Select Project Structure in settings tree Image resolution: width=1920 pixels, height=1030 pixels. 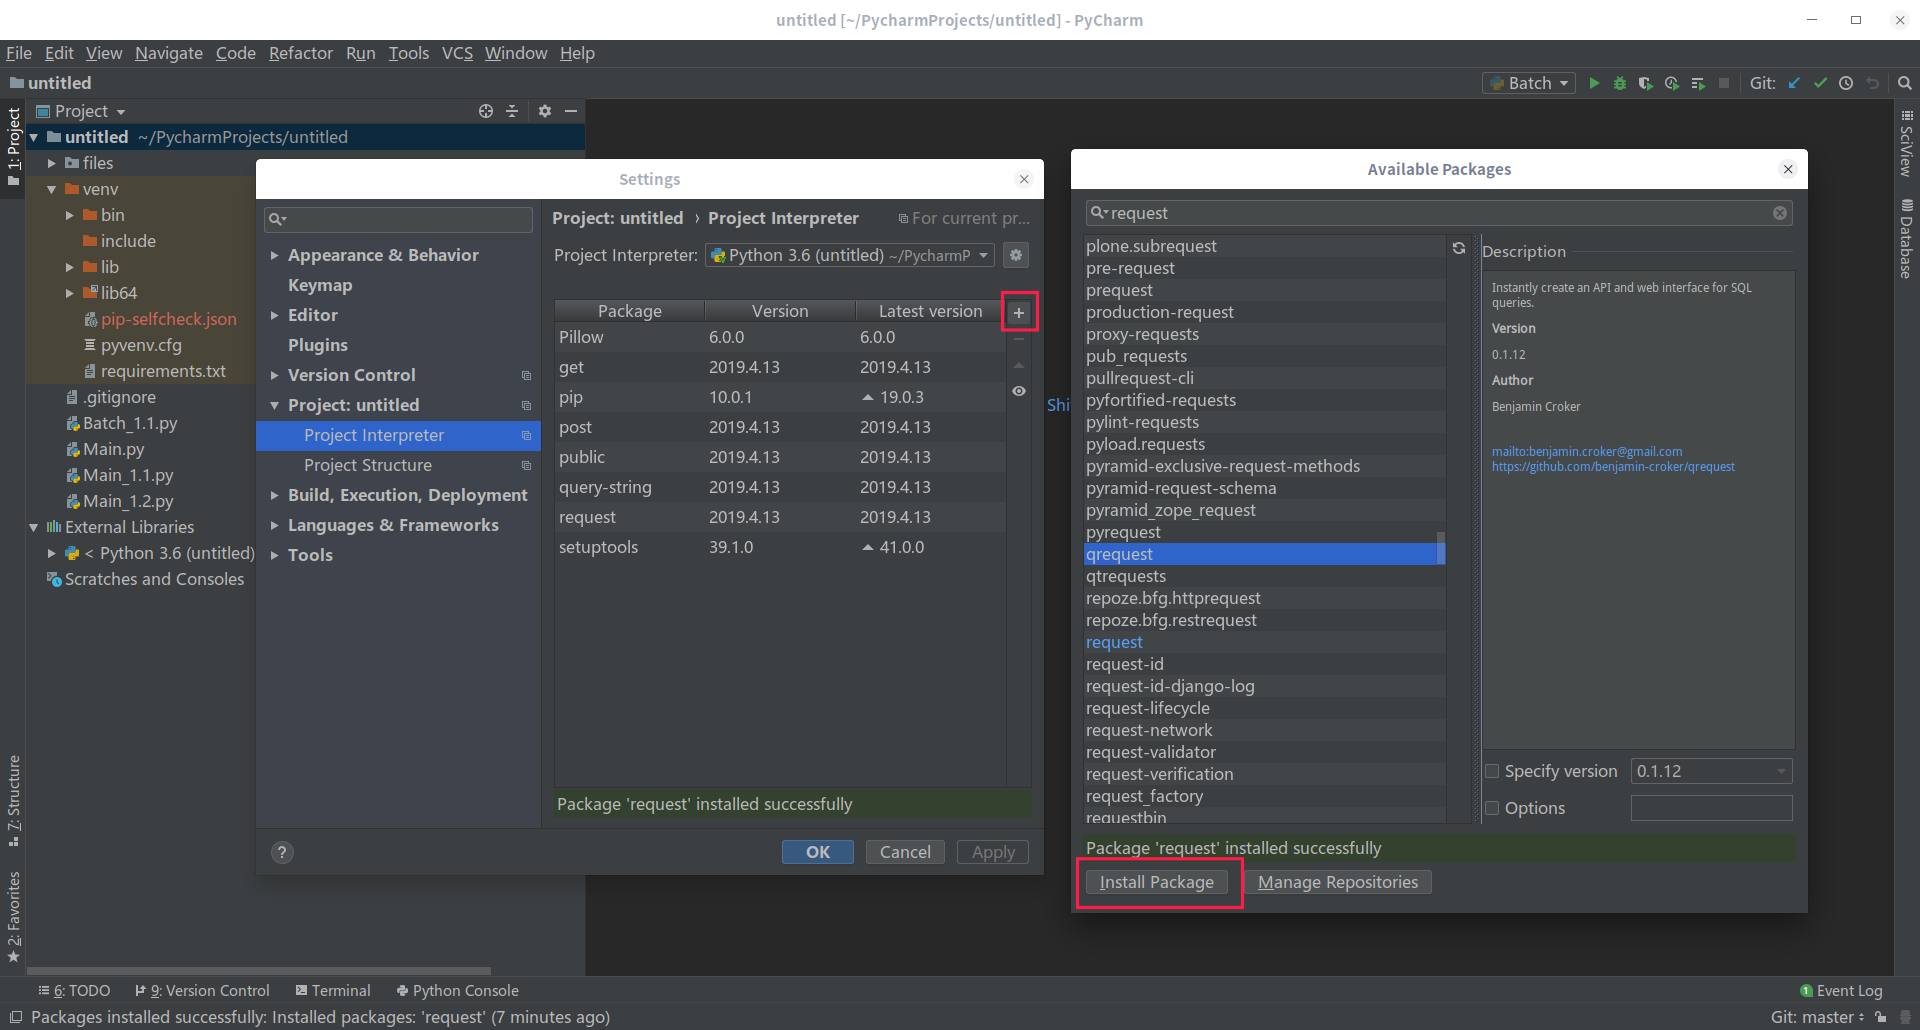click(x=368, y=465)
